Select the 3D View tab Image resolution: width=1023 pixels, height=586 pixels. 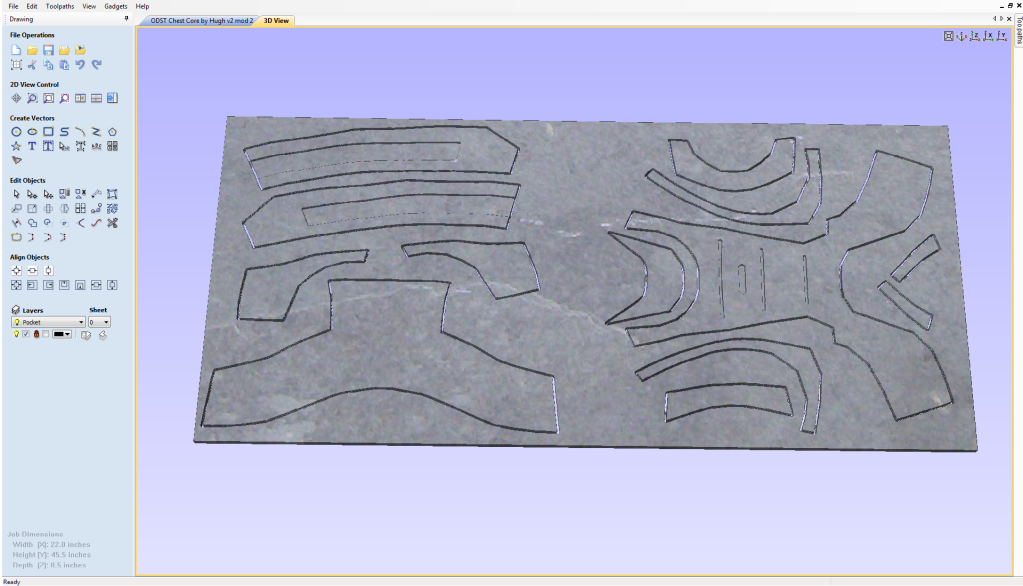point(276,20)
